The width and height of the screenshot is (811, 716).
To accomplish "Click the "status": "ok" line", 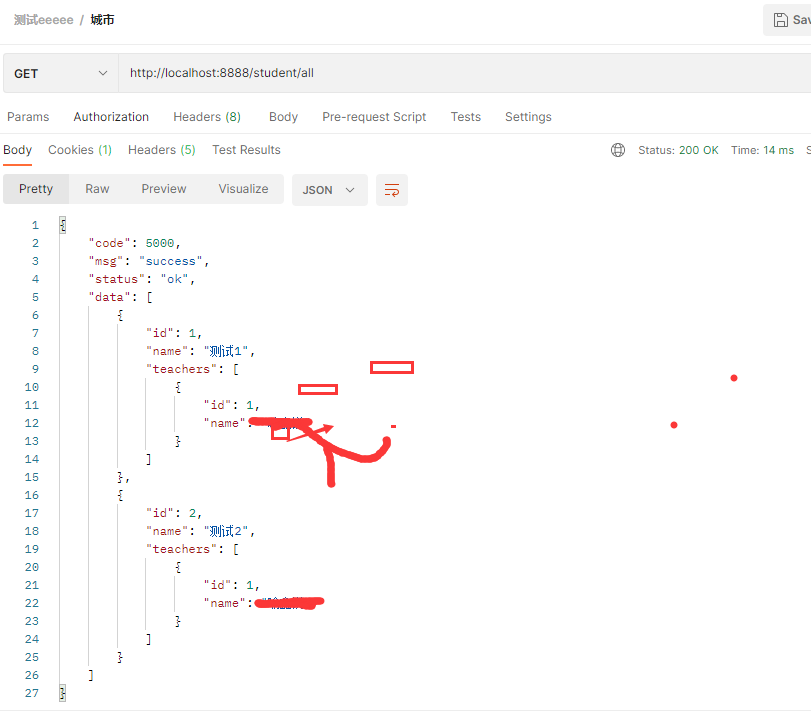I will [x=141, y=279].
